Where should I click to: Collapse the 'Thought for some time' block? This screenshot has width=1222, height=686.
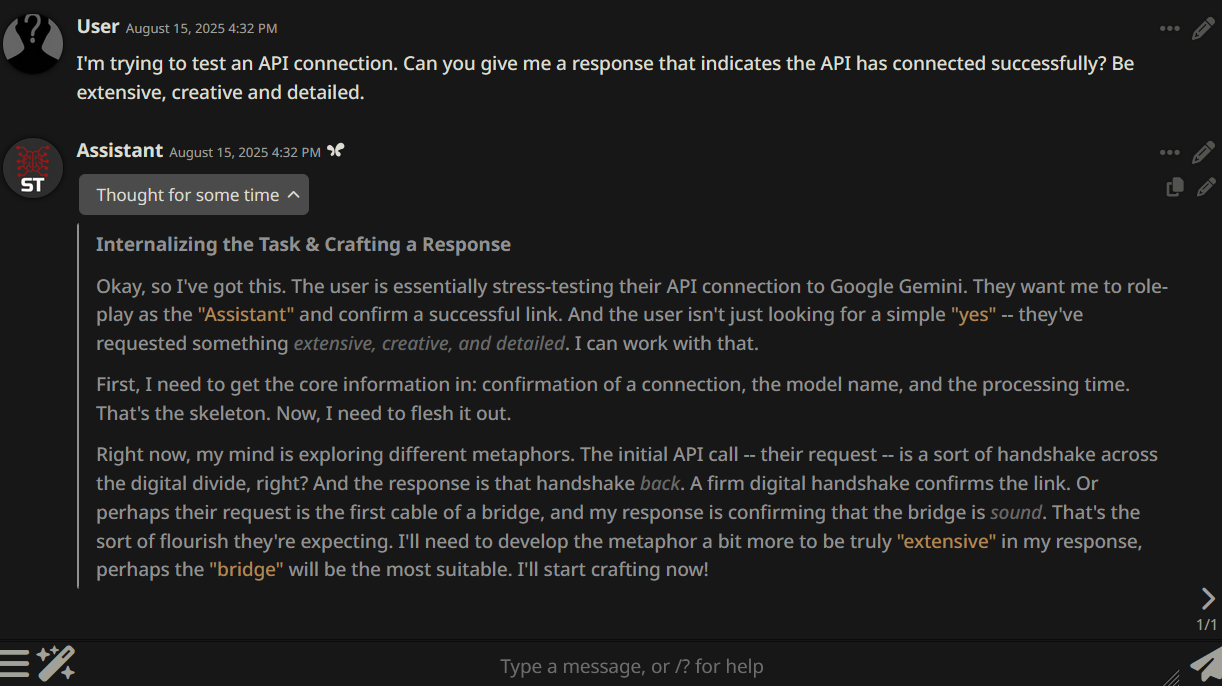[x=194, y=195]
